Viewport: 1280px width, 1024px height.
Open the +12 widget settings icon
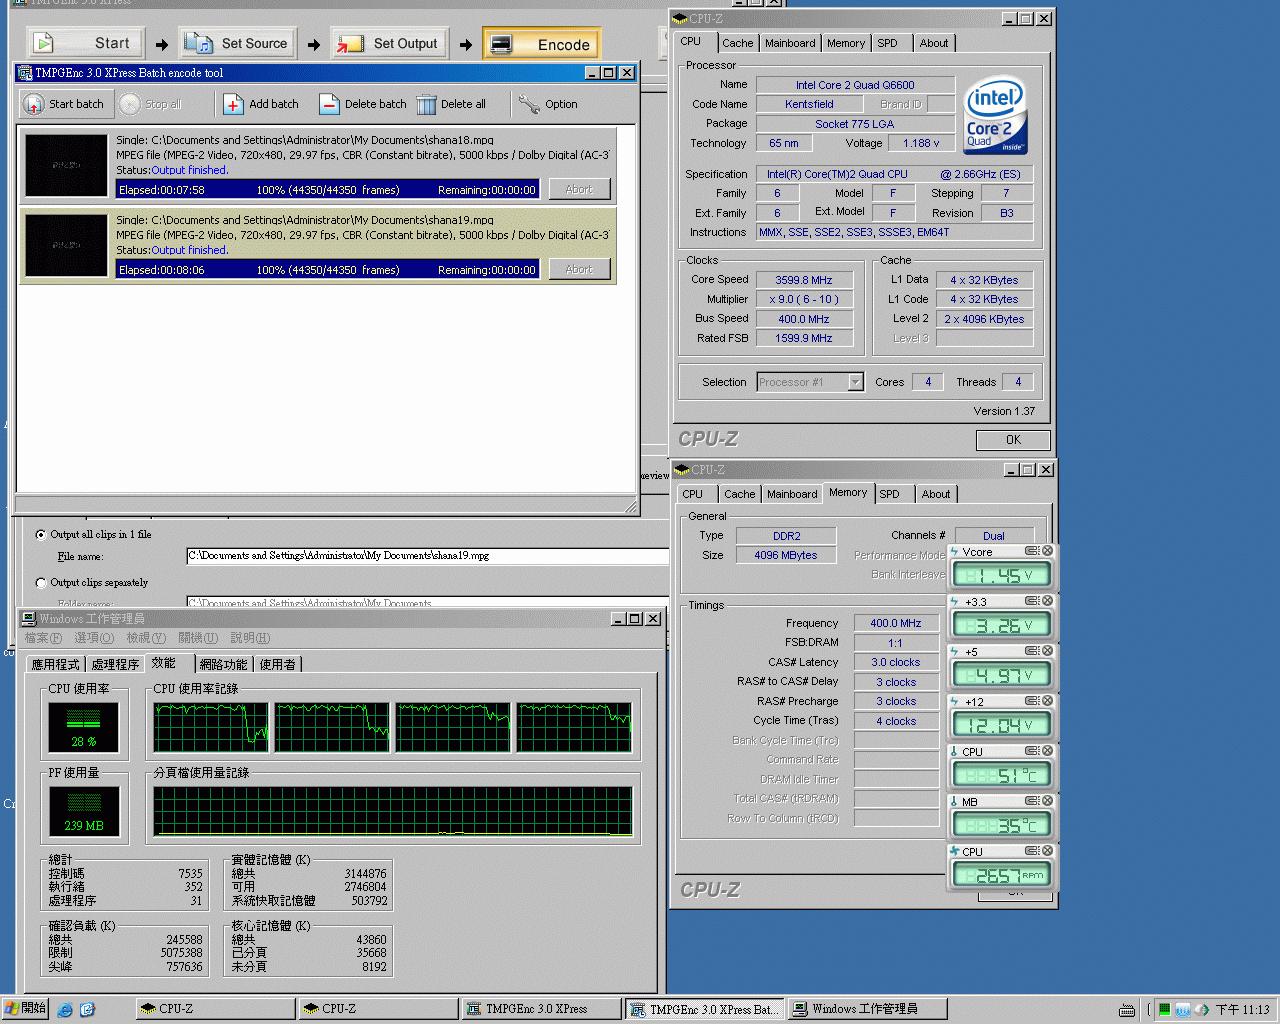(x=1032, y=701)
